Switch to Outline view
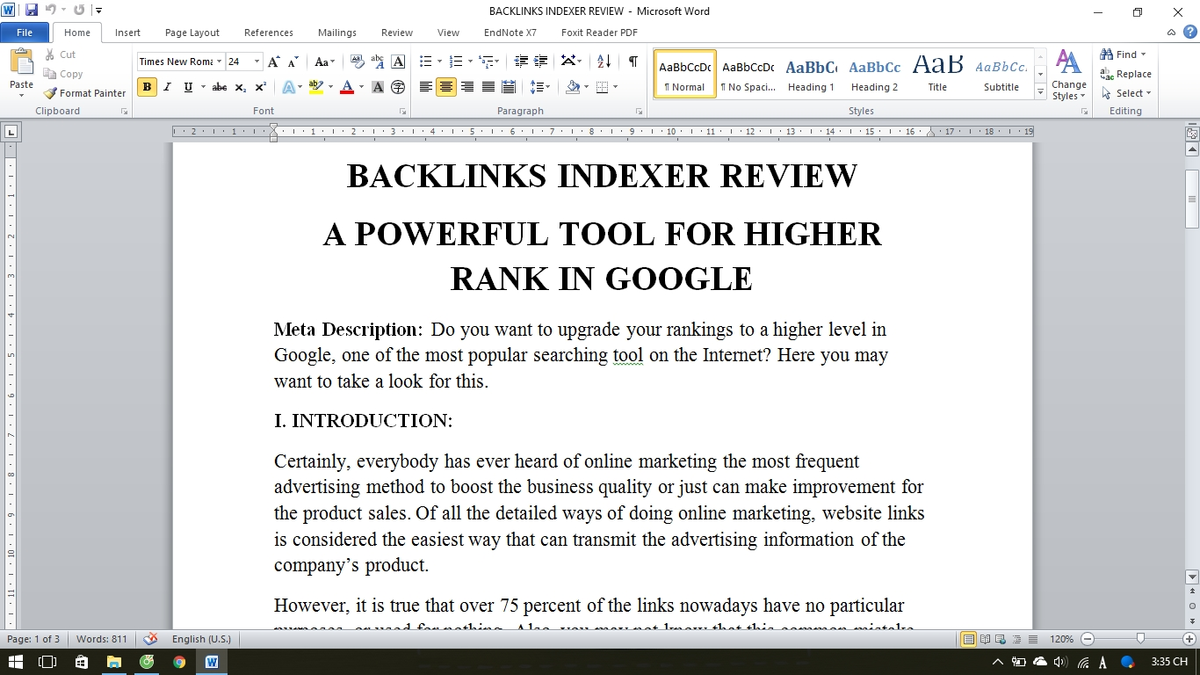1200x675 pixels. click(x=1018, y=638)
